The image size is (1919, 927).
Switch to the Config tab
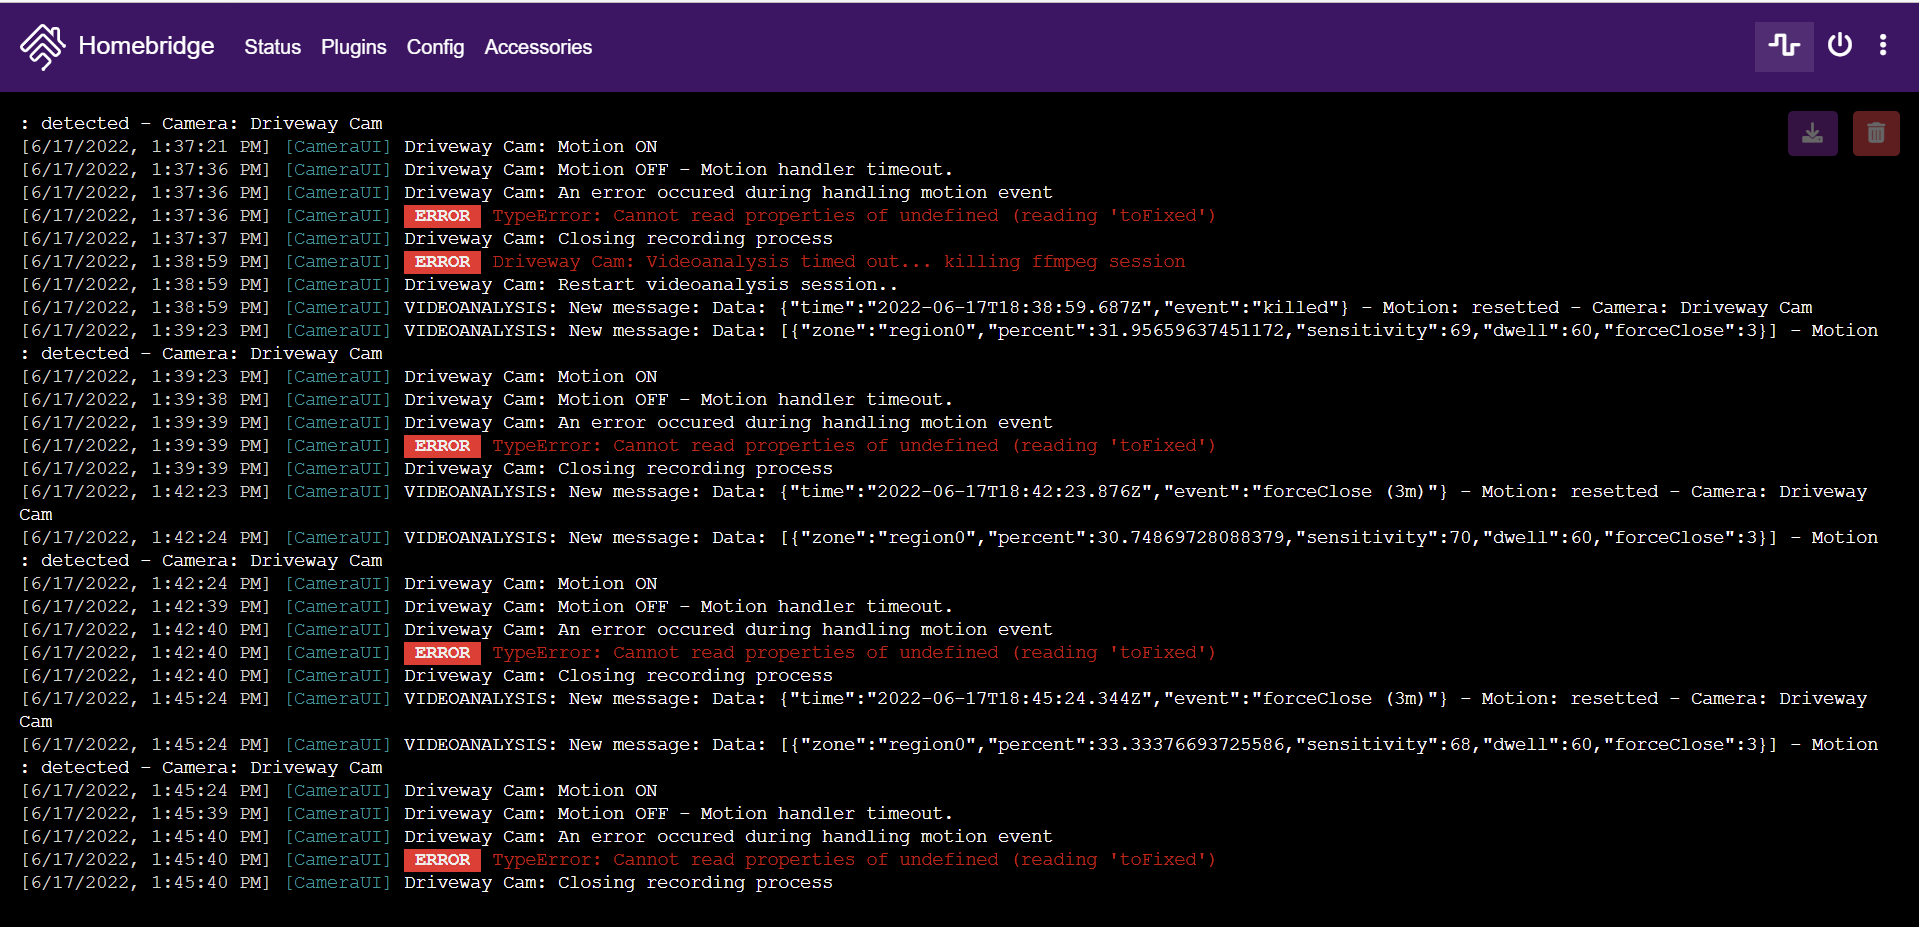click(x=434, y=47)
